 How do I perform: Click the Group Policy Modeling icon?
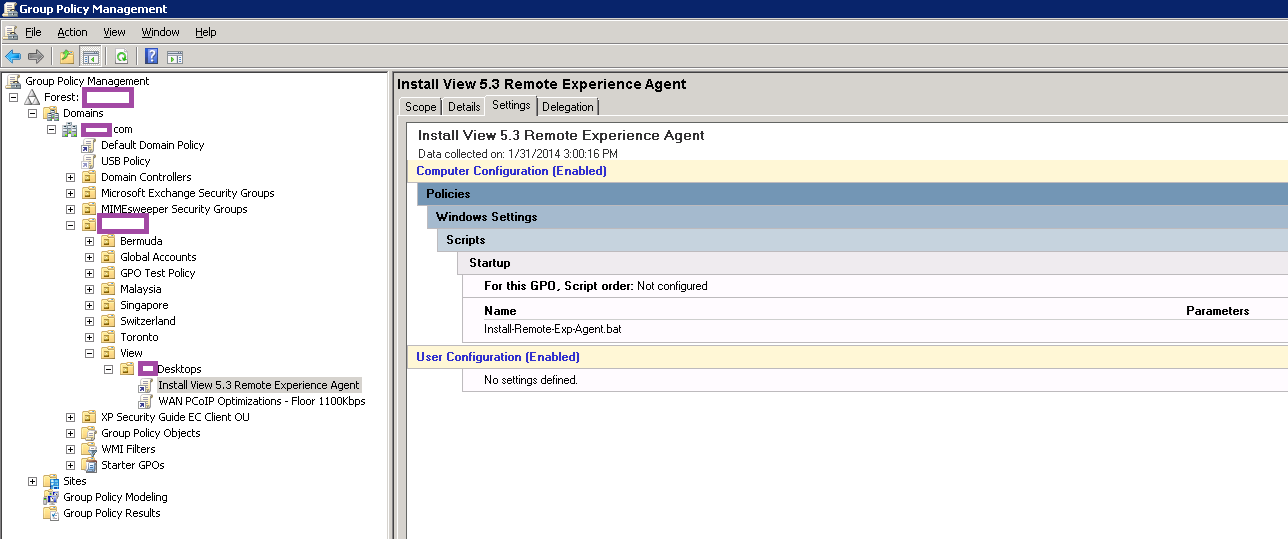point(51,497)
